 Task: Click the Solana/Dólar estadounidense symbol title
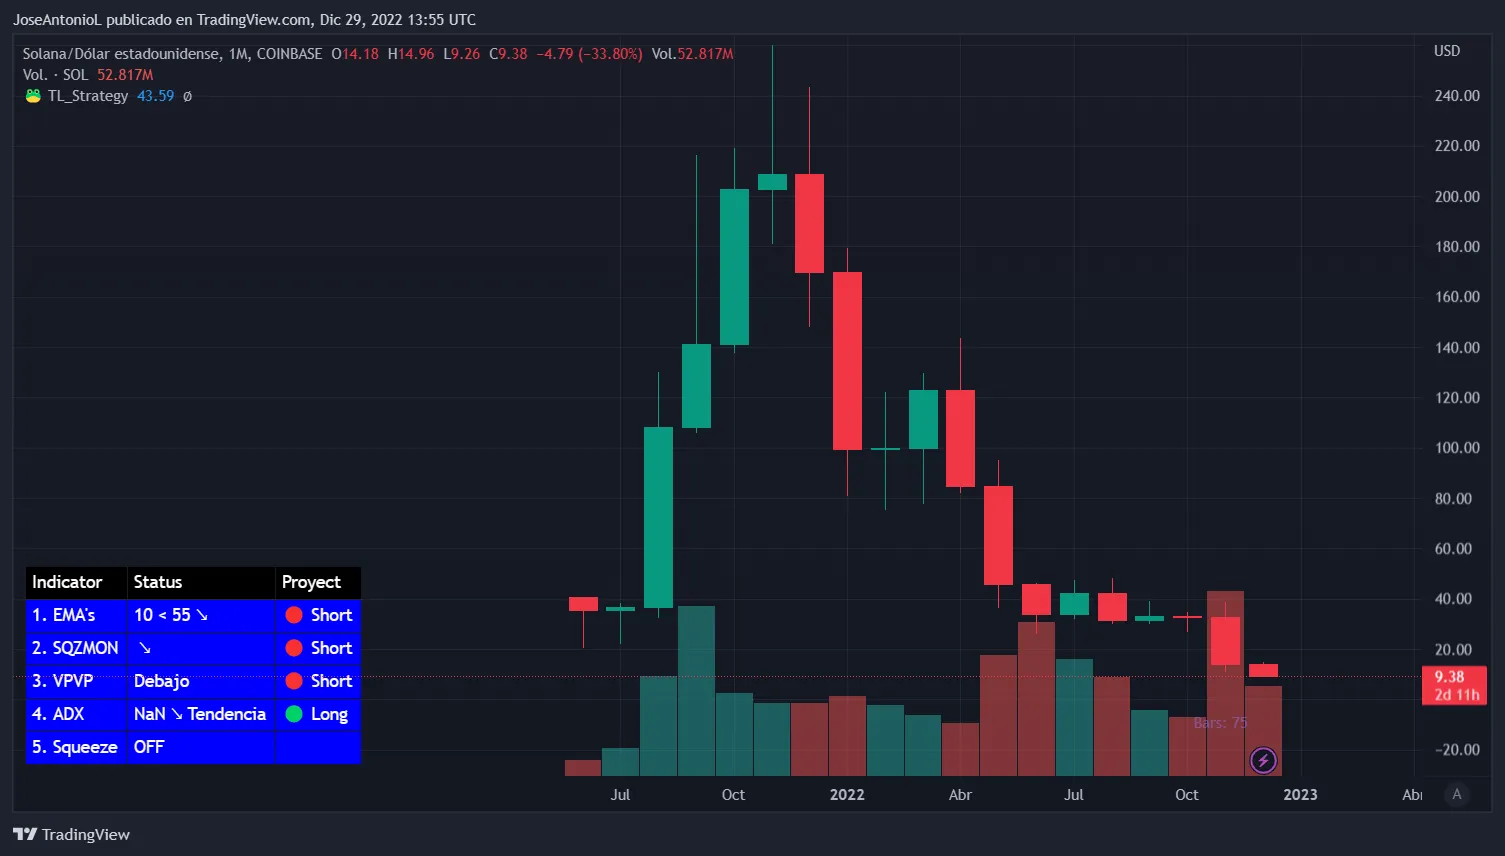coord(121,54)
